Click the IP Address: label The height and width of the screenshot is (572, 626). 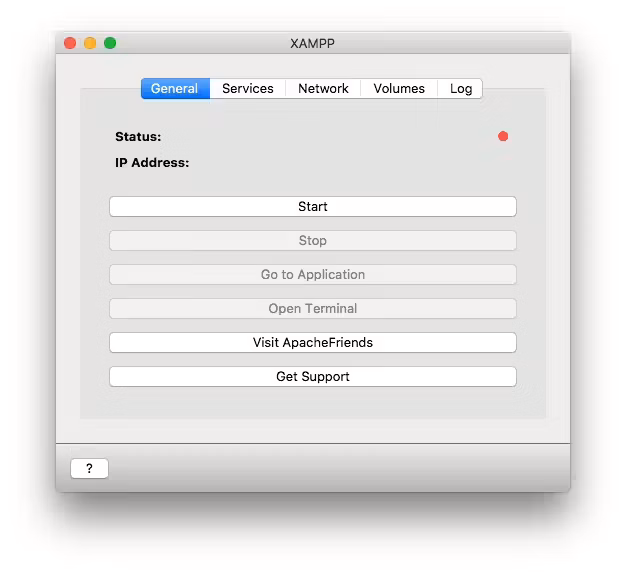click(x=152, y=163)
